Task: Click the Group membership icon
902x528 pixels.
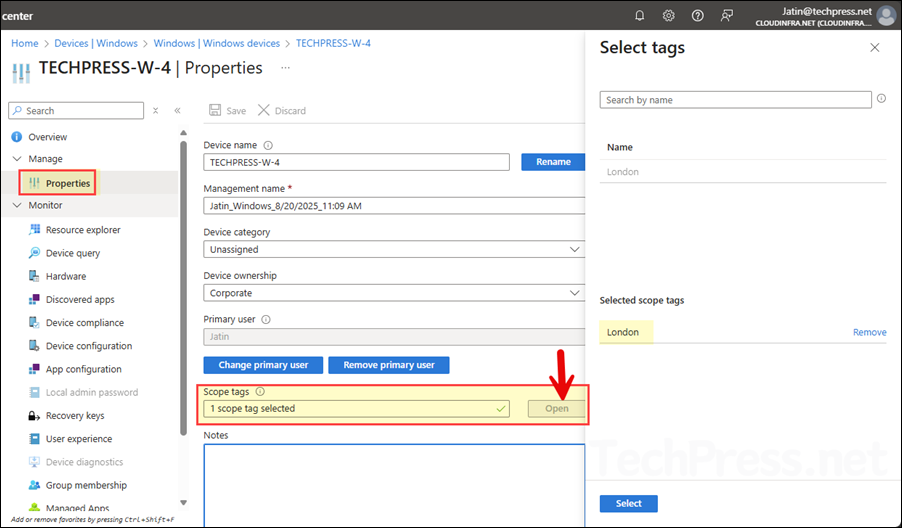Action: (x=35, y=485)
